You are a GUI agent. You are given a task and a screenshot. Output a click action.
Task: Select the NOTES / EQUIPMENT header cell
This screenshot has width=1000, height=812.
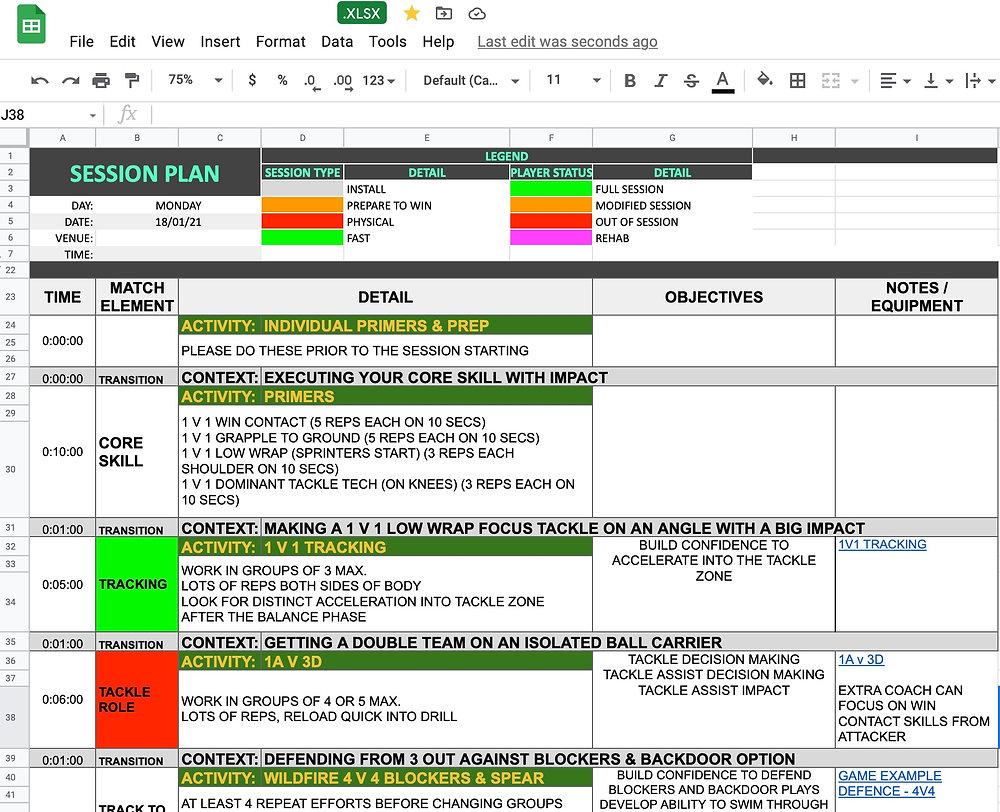[x=916, y=297]
